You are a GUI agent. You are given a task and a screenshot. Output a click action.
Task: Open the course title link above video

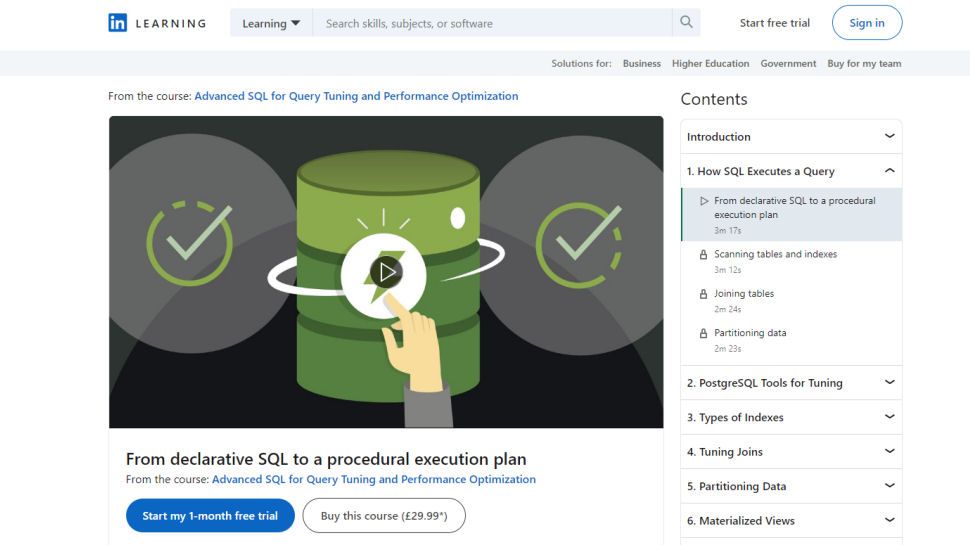pos(356,96)
